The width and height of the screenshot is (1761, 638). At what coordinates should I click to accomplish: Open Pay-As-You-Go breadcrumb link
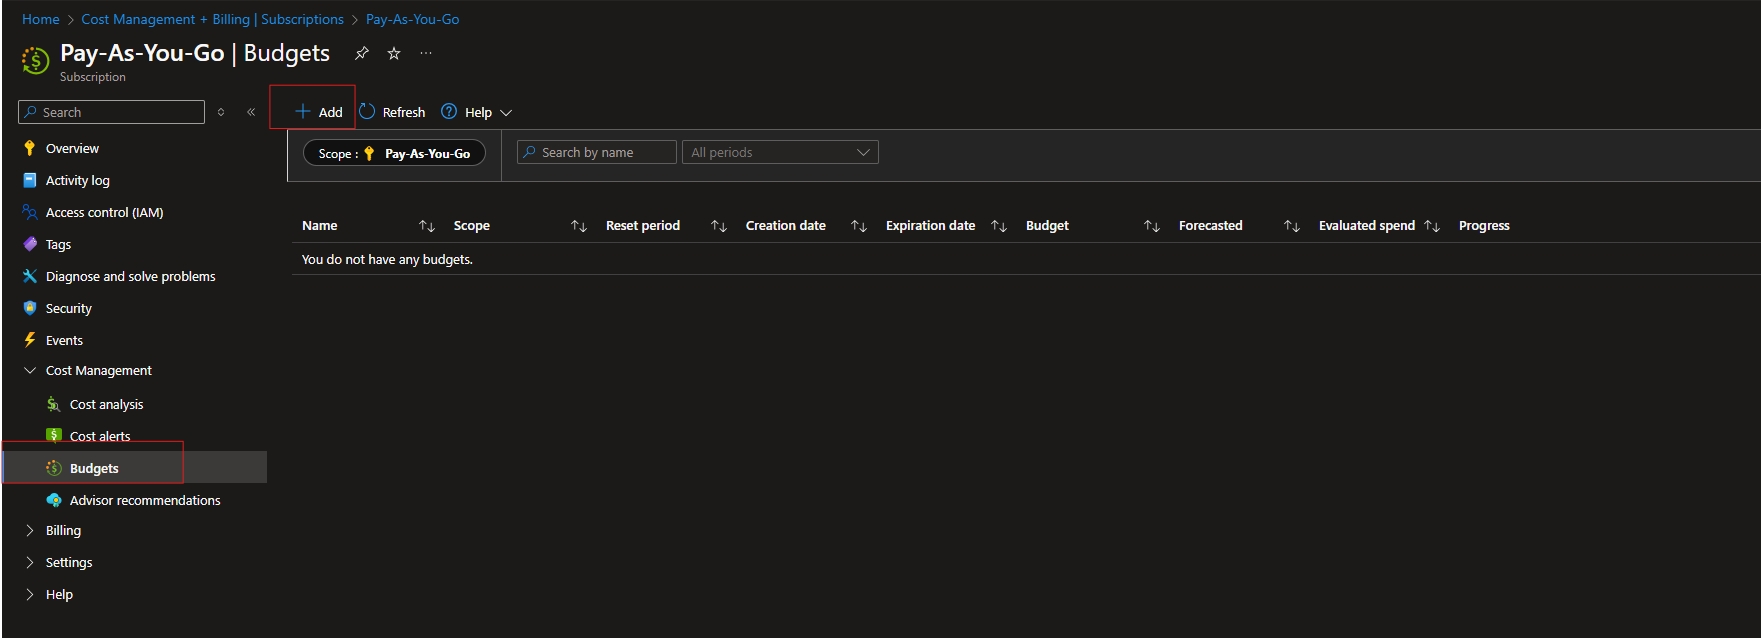413,19
